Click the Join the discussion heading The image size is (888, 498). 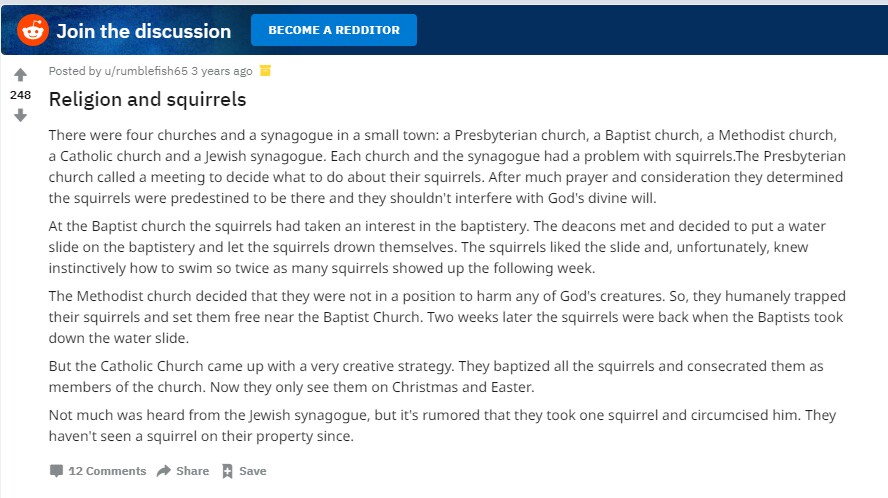tap(144, 31)
